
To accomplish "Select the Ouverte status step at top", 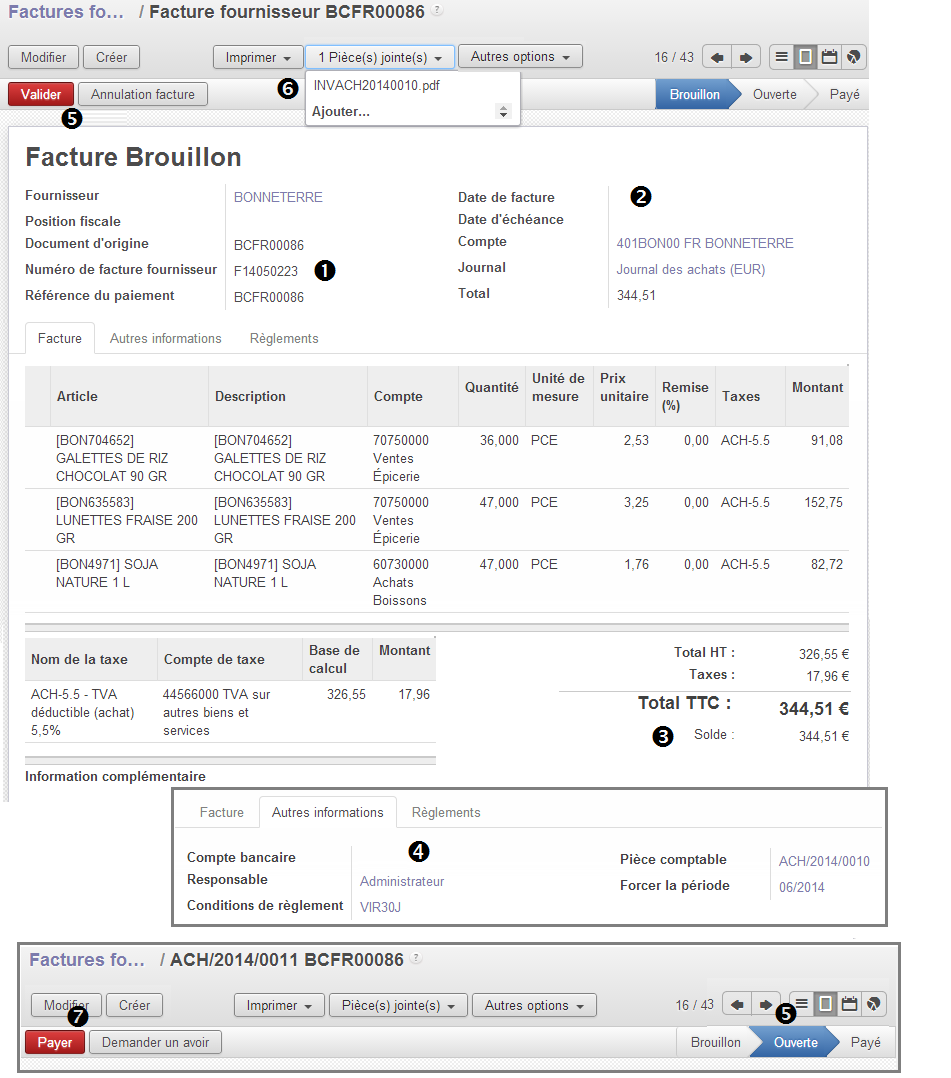I will pos(774,94).
